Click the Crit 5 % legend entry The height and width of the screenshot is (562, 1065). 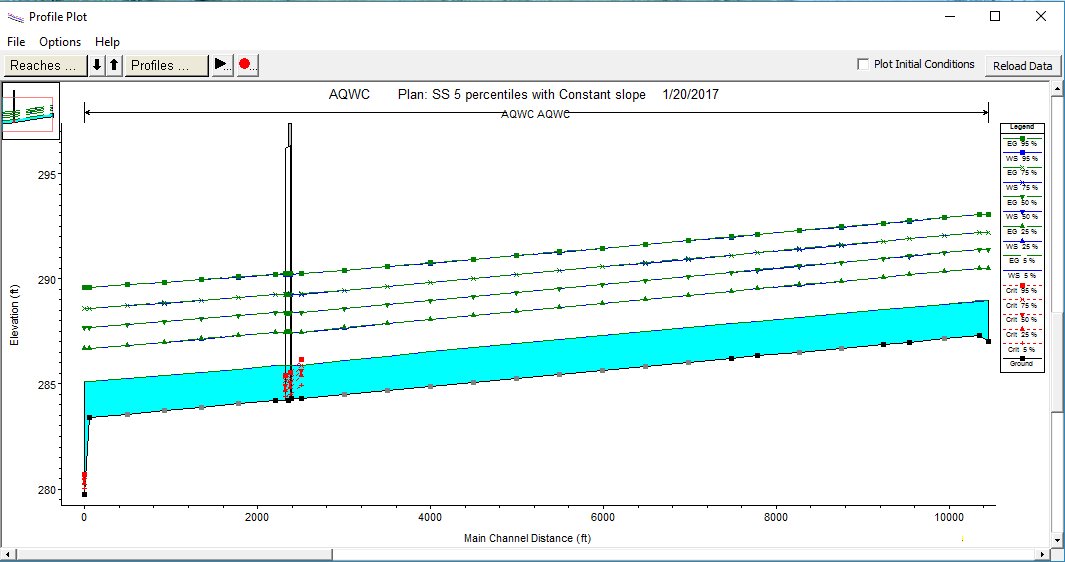pyautogui.click(x=1022, y=349)
